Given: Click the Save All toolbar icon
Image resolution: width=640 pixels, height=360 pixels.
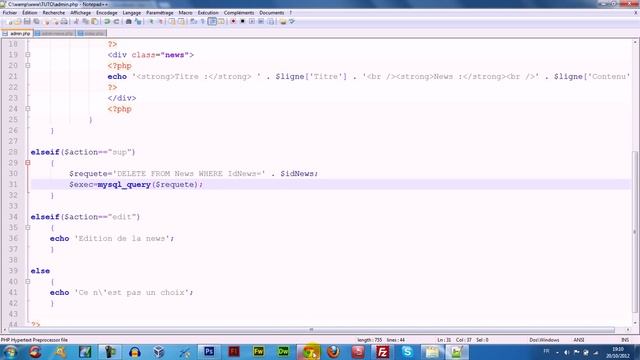Looking at the screenshot, I should 36,21.
